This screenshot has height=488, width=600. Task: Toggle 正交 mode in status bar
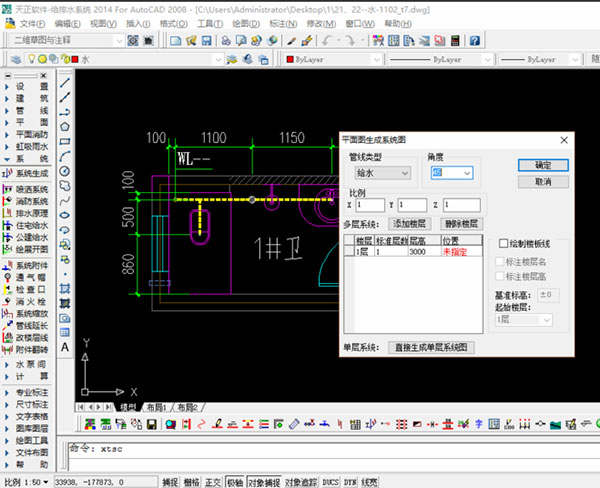tap(213, 481)
